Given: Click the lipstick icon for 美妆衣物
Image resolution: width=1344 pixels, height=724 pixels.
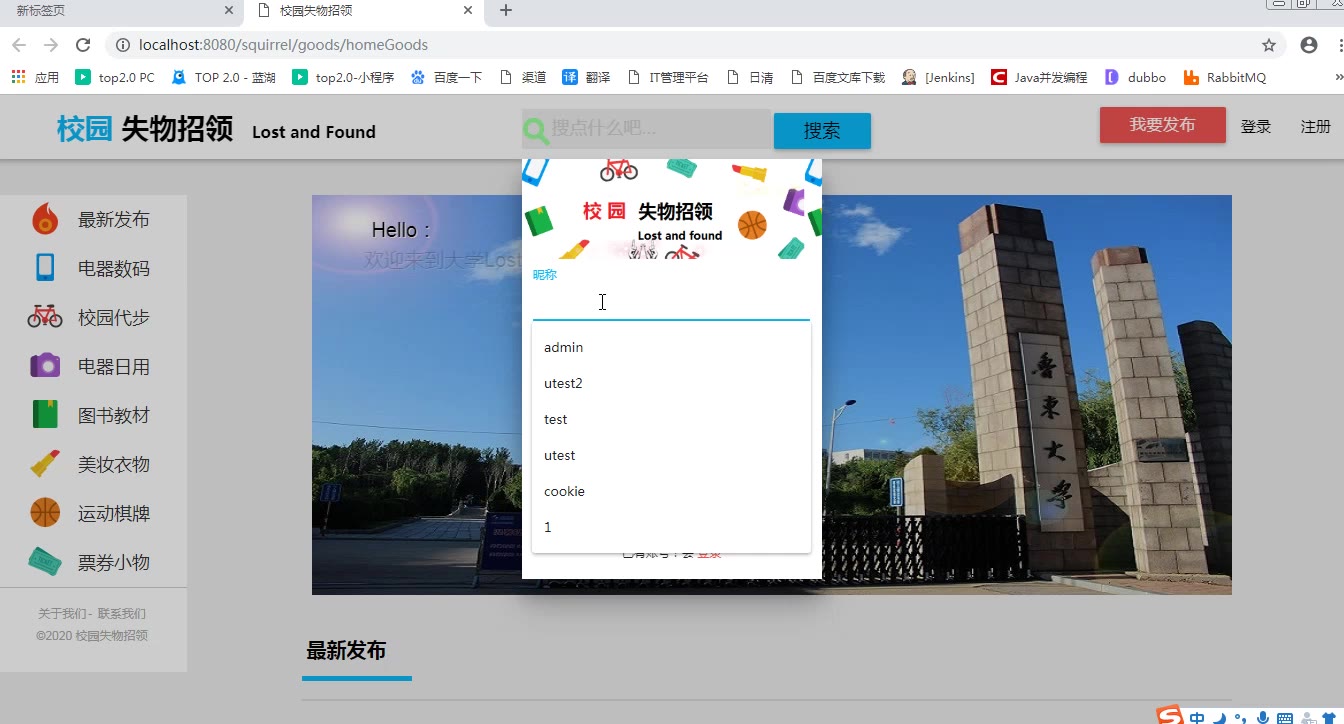Looking at the screenshot, I should 45,464.
